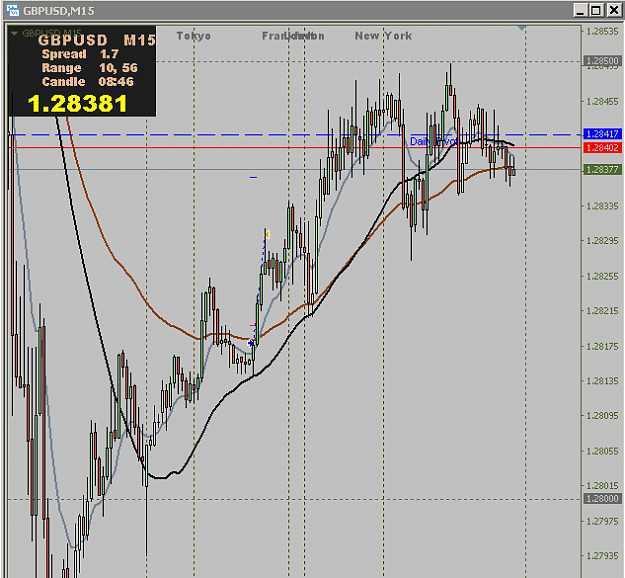Click the grey 1.28500 level tag
This screenshot has width=625, height=578.
602,61
